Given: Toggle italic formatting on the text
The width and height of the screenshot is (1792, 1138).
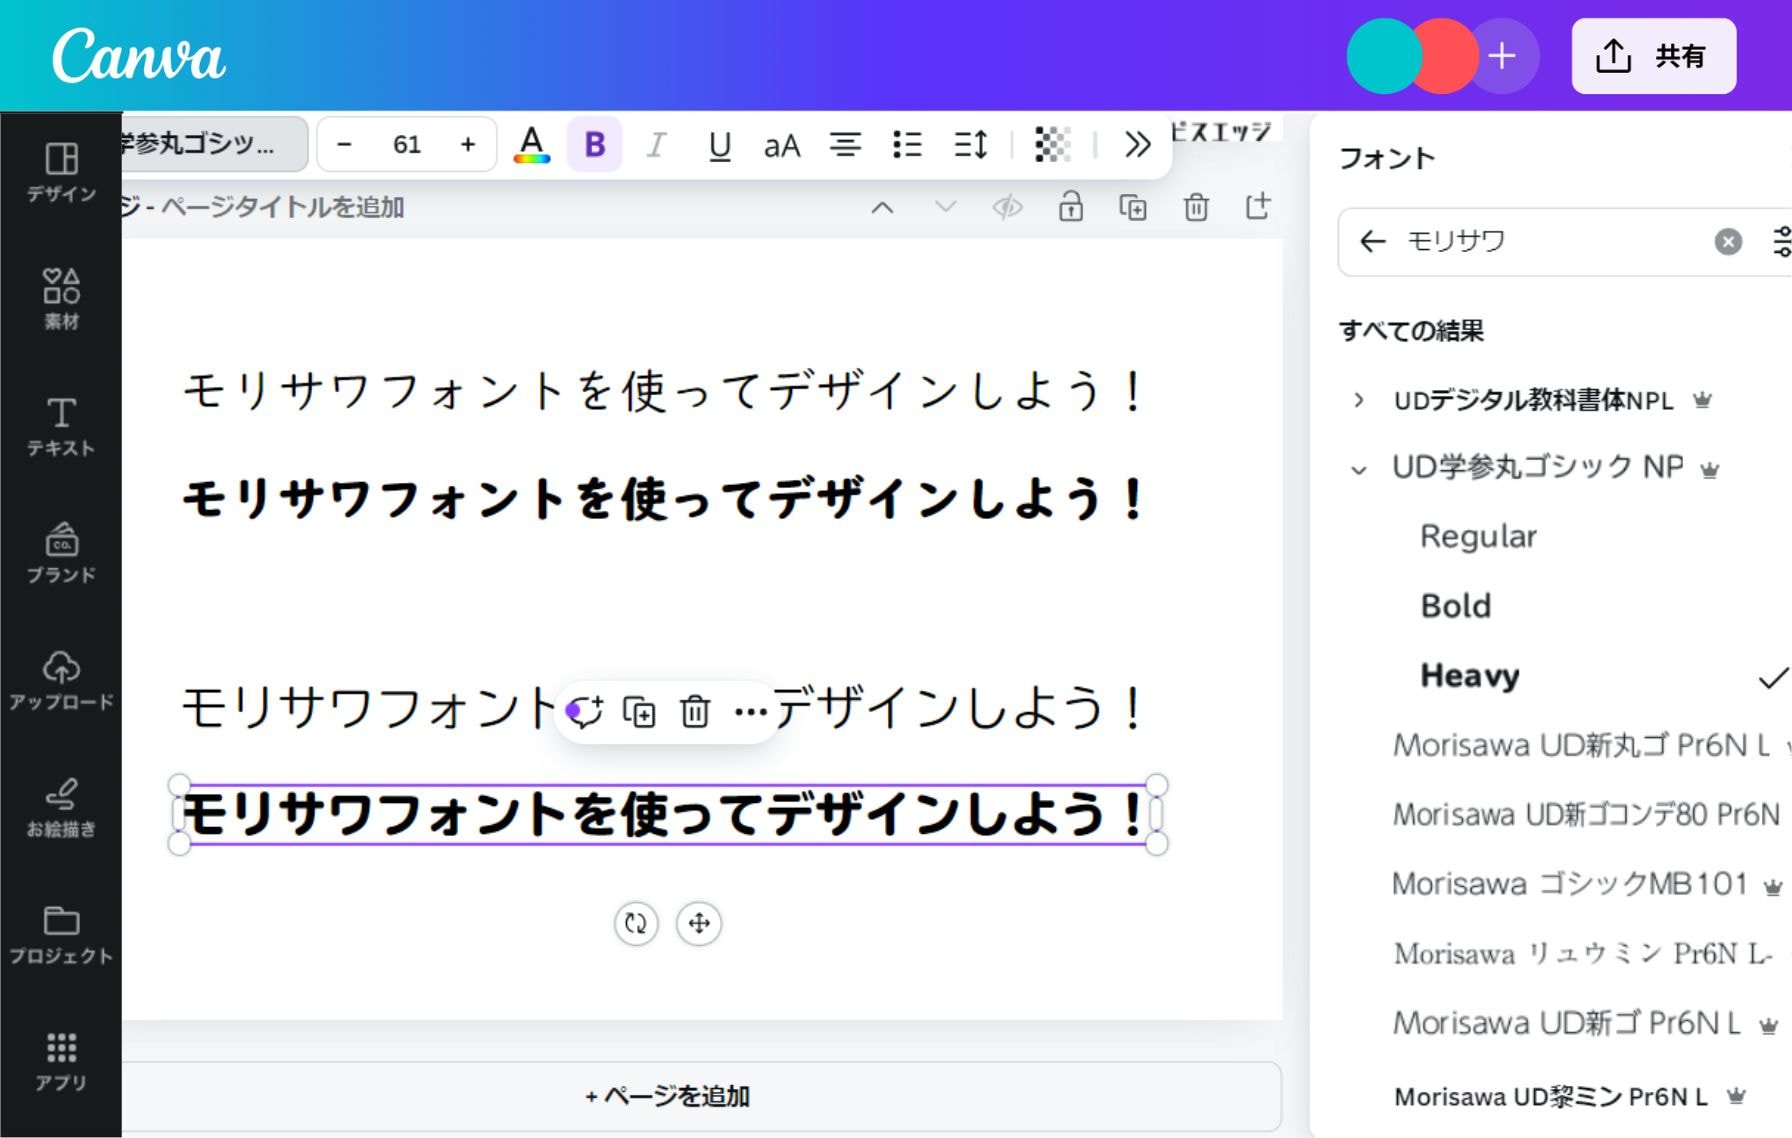Looking at the screenshot, I should [656, 144].
